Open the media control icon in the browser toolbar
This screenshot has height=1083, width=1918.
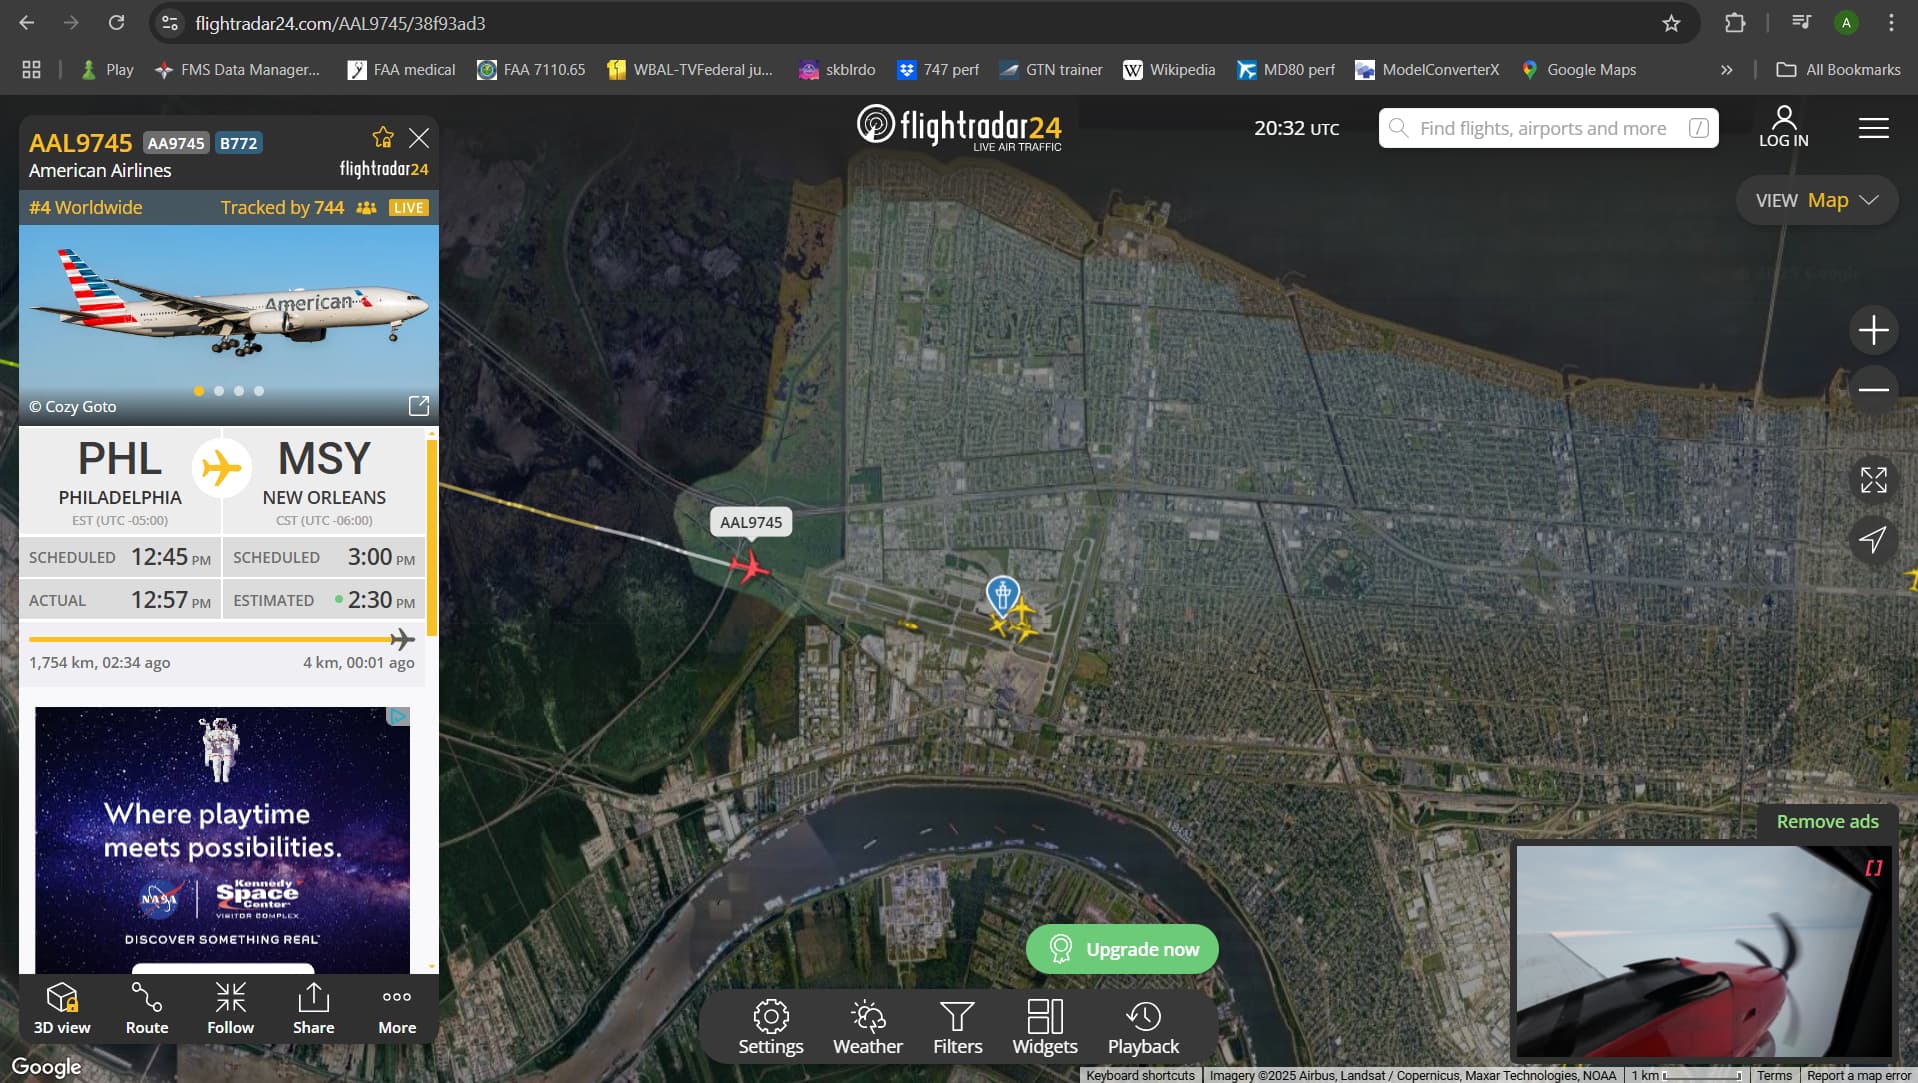[x=1801, y=22]
